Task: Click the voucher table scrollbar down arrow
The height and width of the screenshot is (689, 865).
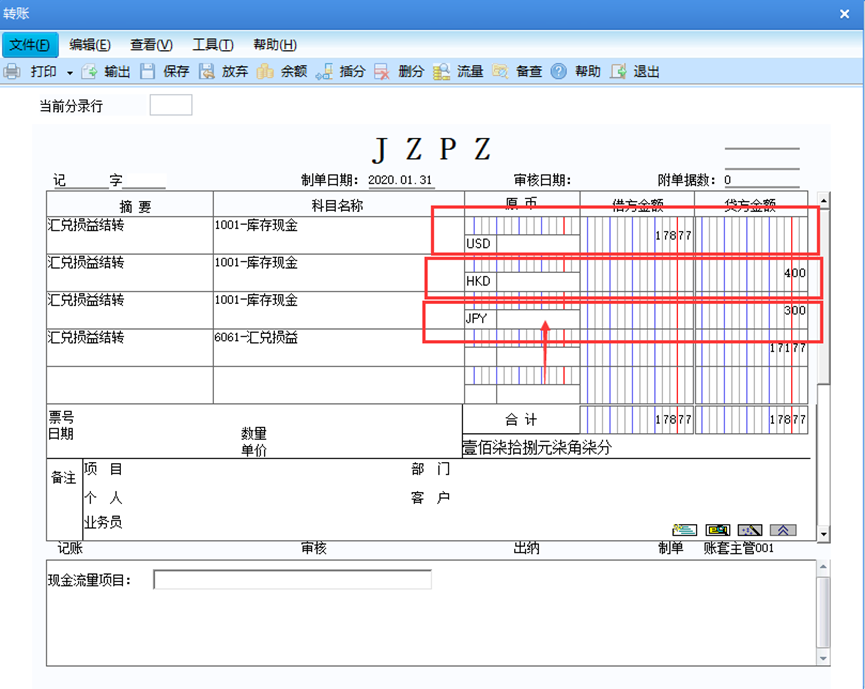Action: pos(823,534)
